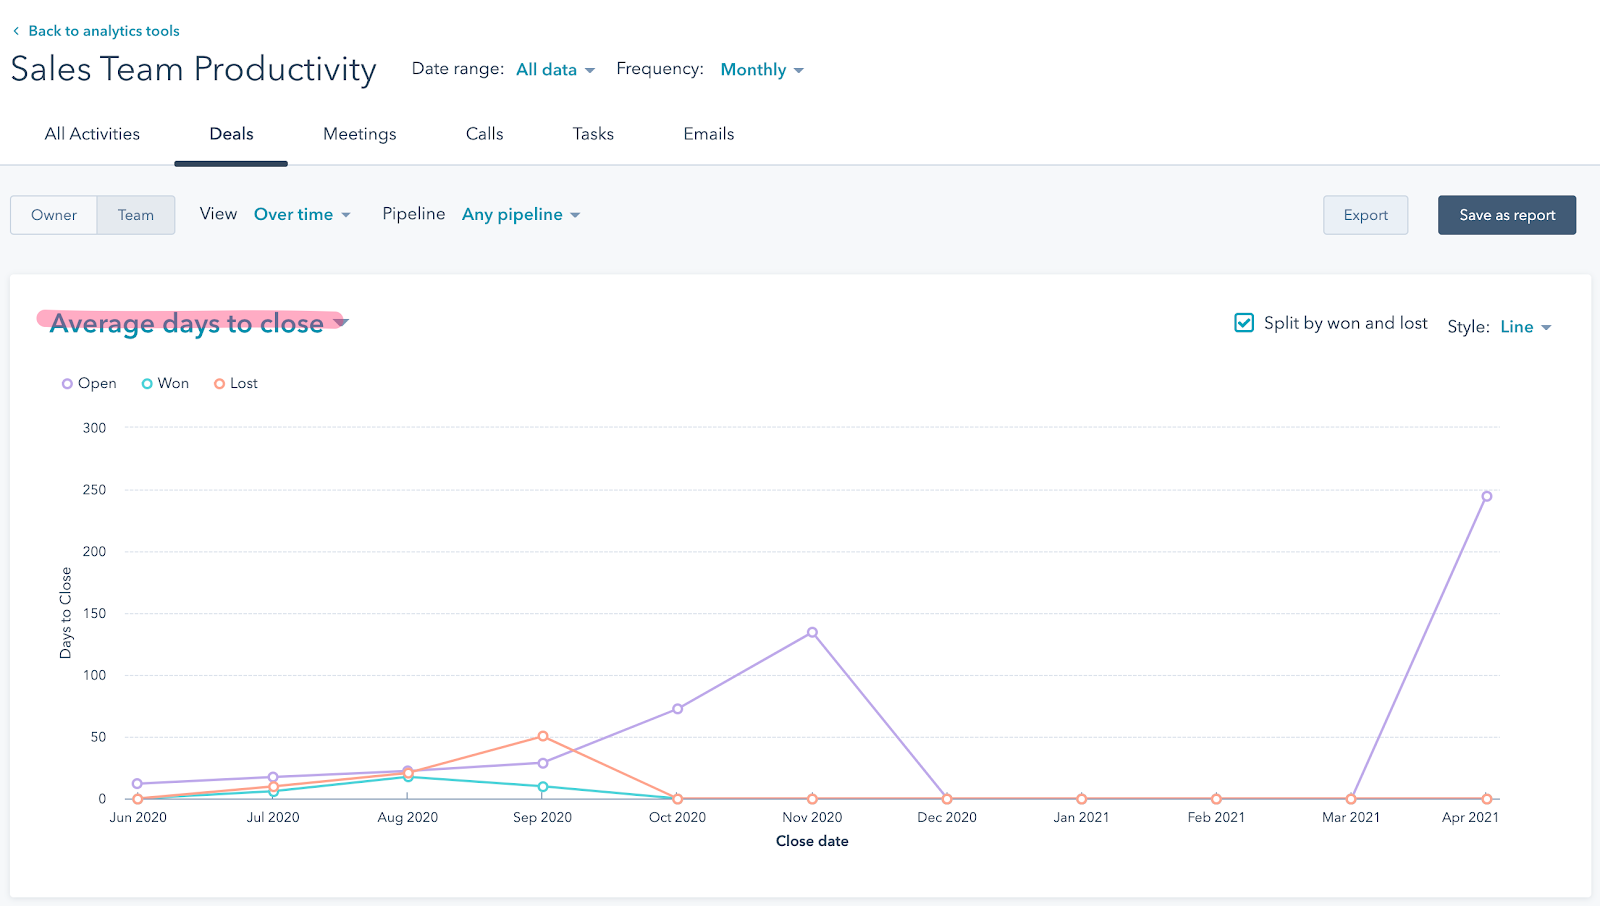Open the Any pipeline dropdown
The image size is (1600, 906).
coord(520,215)
